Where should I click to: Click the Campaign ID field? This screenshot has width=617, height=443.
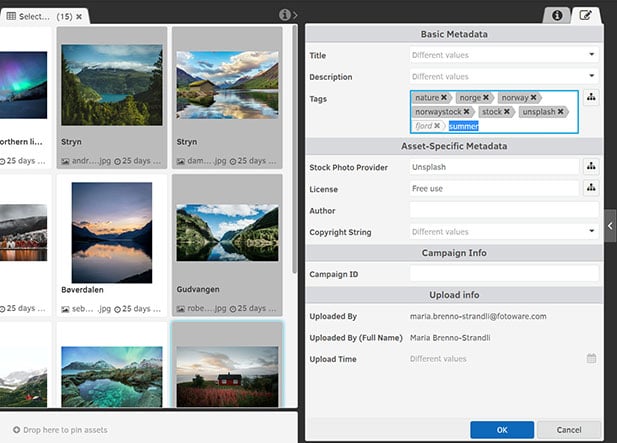(x=504, y=273)
